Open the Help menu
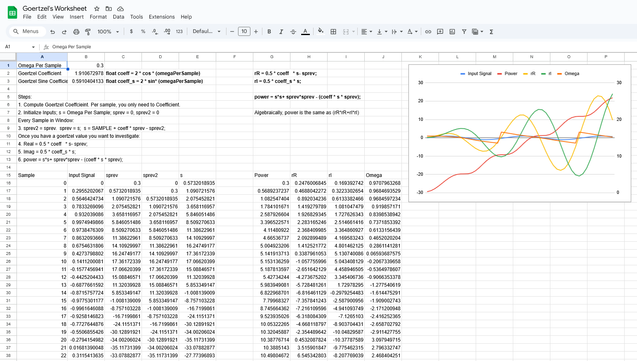Viewport: 637px width, 361px height. point(186,17)
